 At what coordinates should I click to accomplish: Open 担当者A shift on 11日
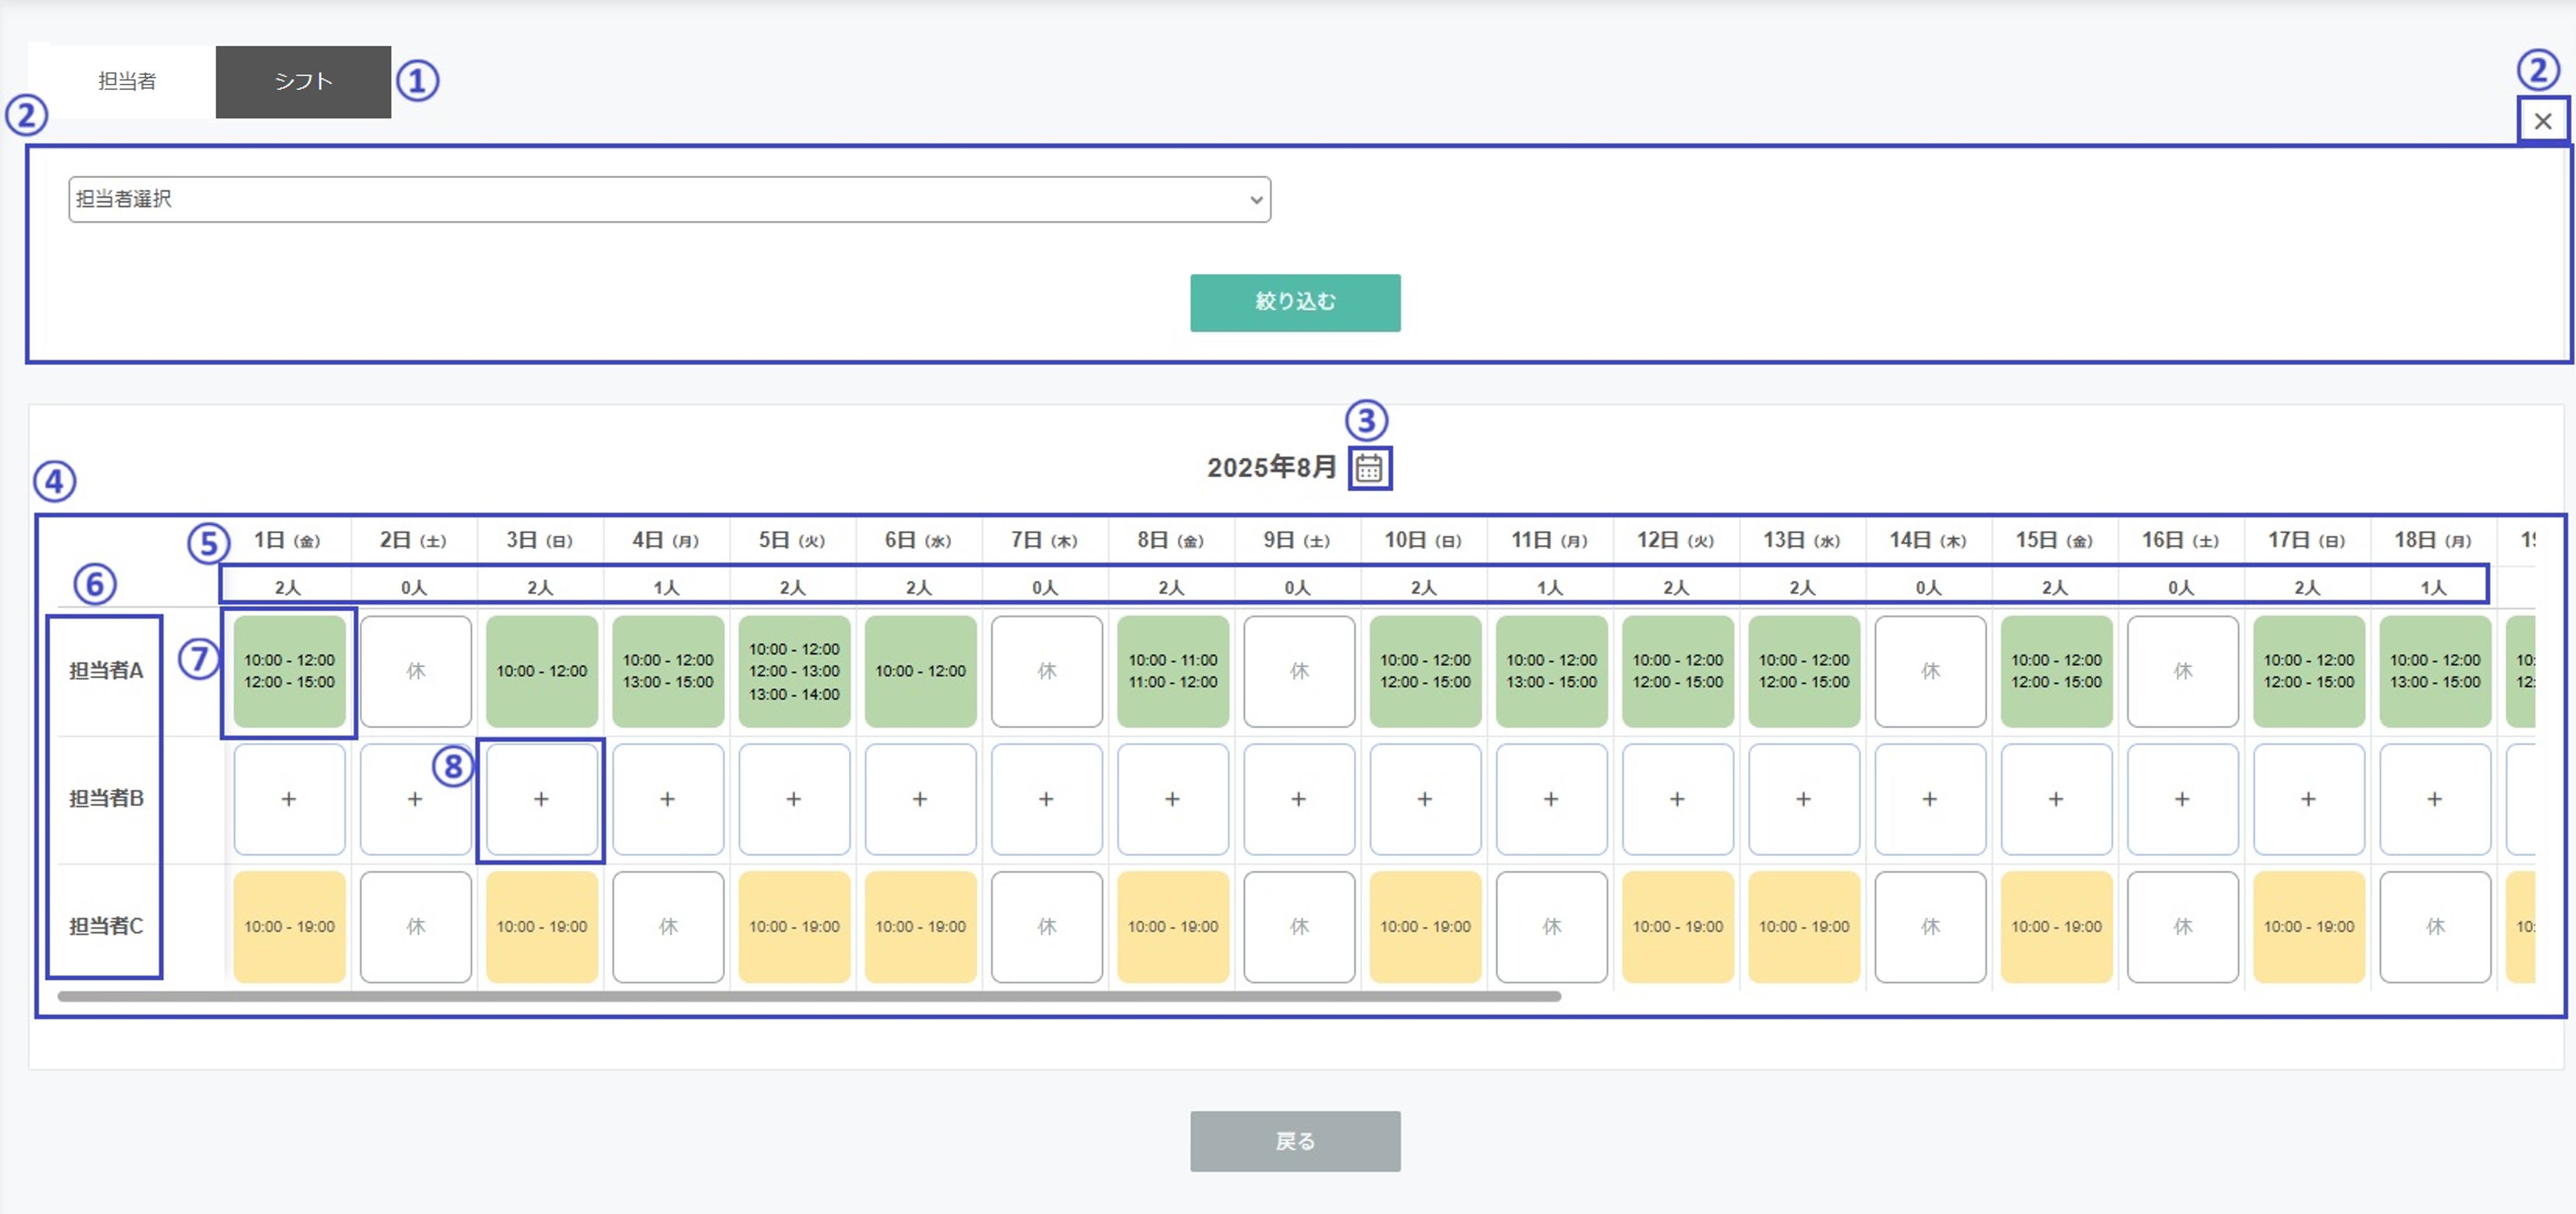(x=1551, y=671)
